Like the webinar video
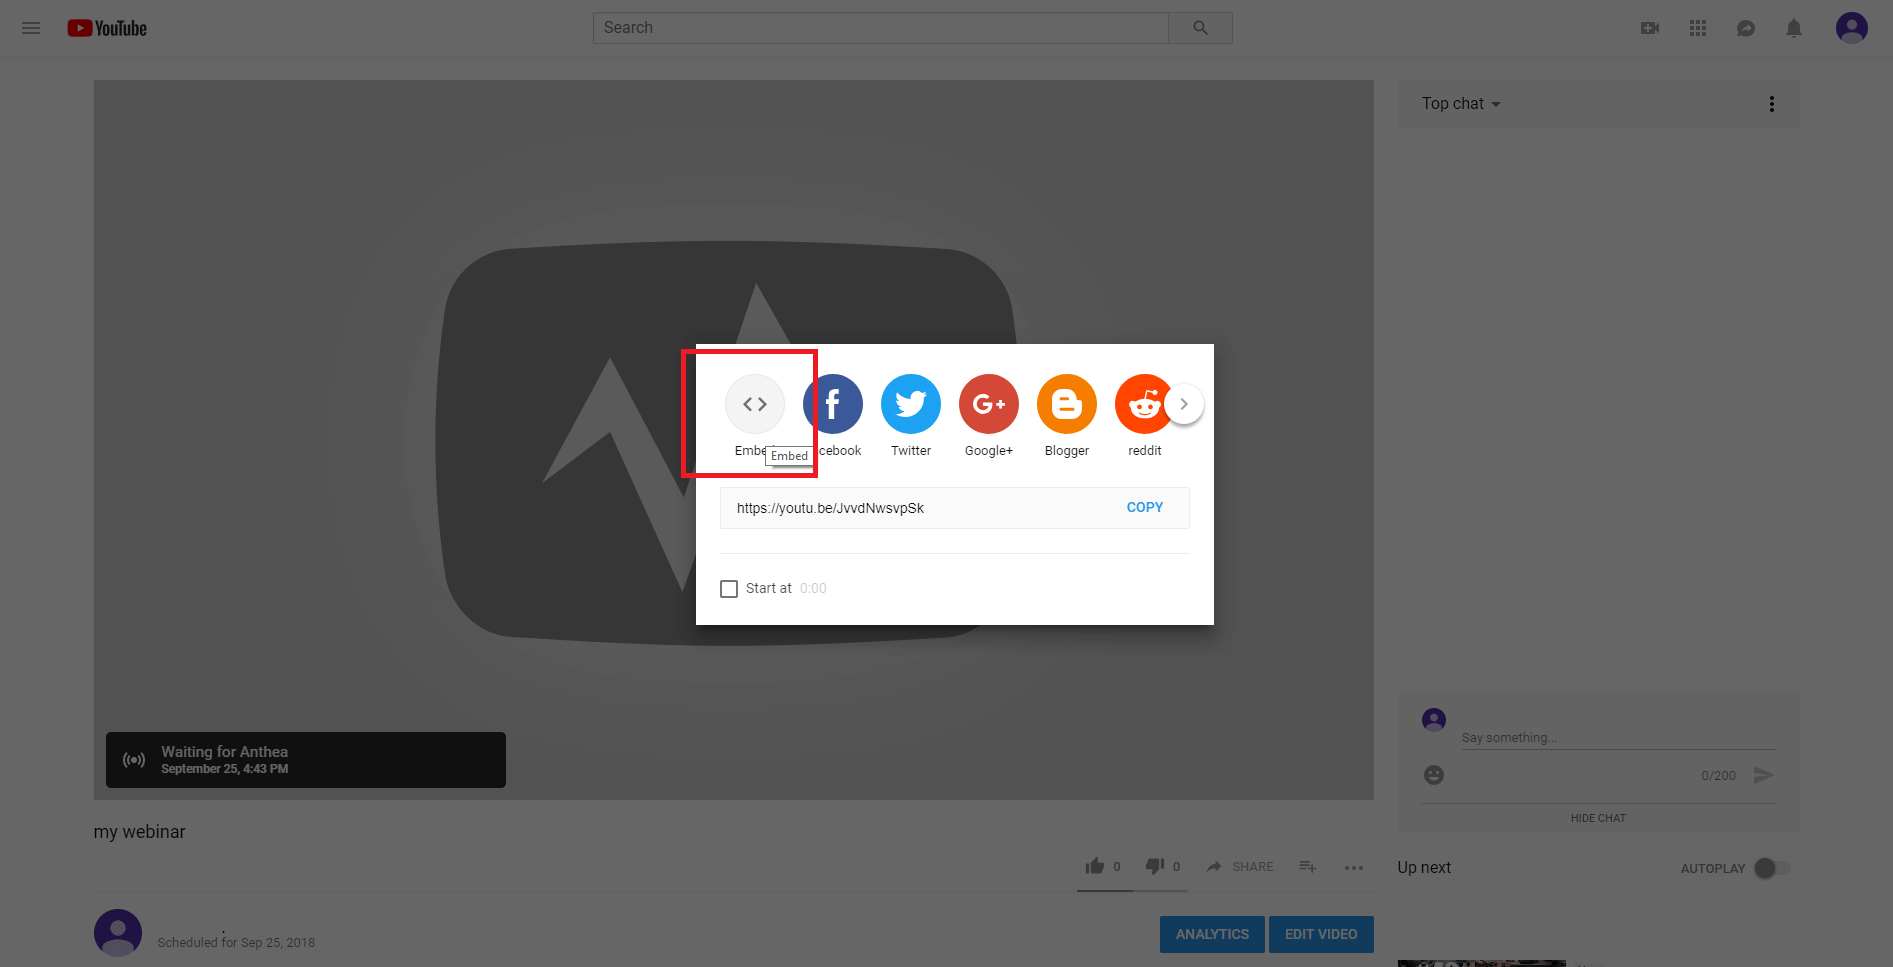Image resolution: width=1893 pixels, height=967 pixels. pos(1095,866)
